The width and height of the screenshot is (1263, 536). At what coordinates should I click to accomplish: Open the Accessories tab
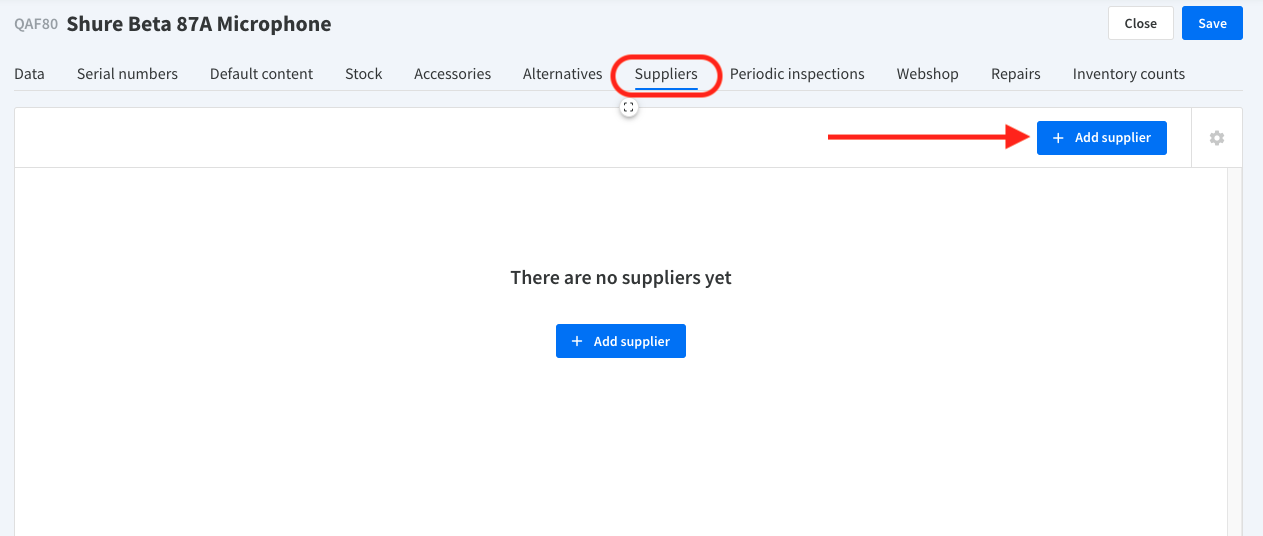[452, 74]
